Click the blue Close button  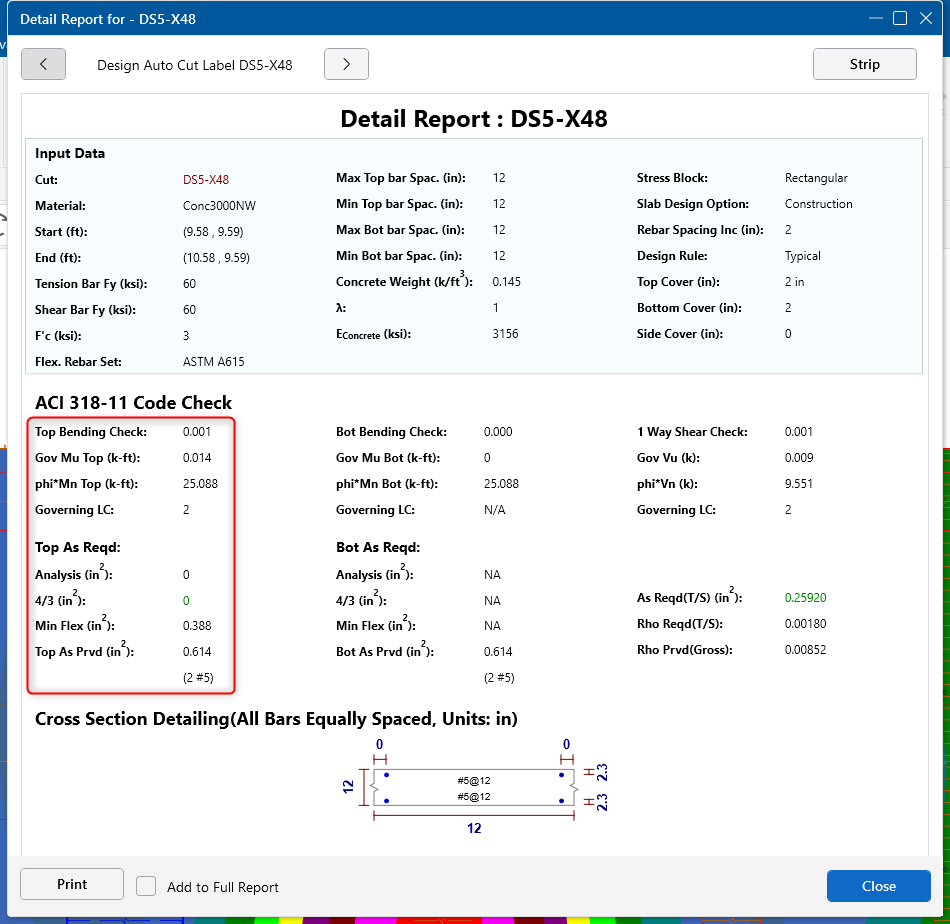(x=878, y=886)
